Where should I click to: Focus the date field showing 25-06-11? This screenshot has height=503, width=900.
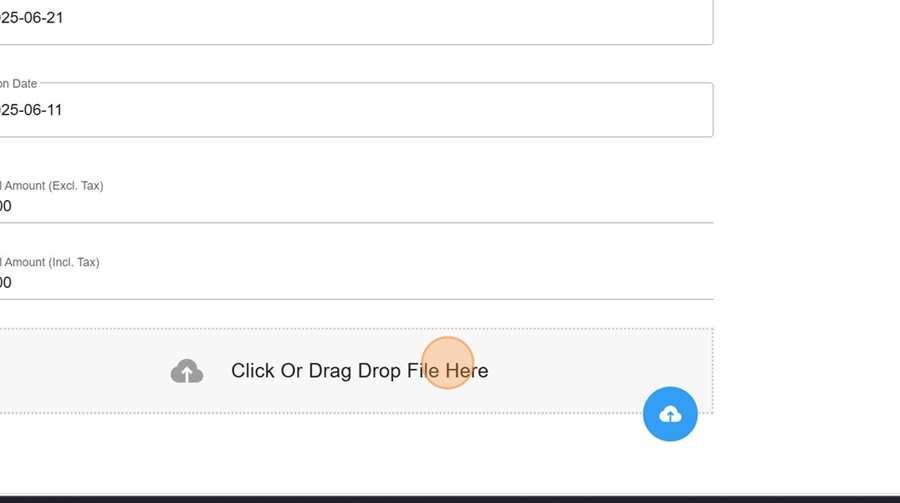356,110
